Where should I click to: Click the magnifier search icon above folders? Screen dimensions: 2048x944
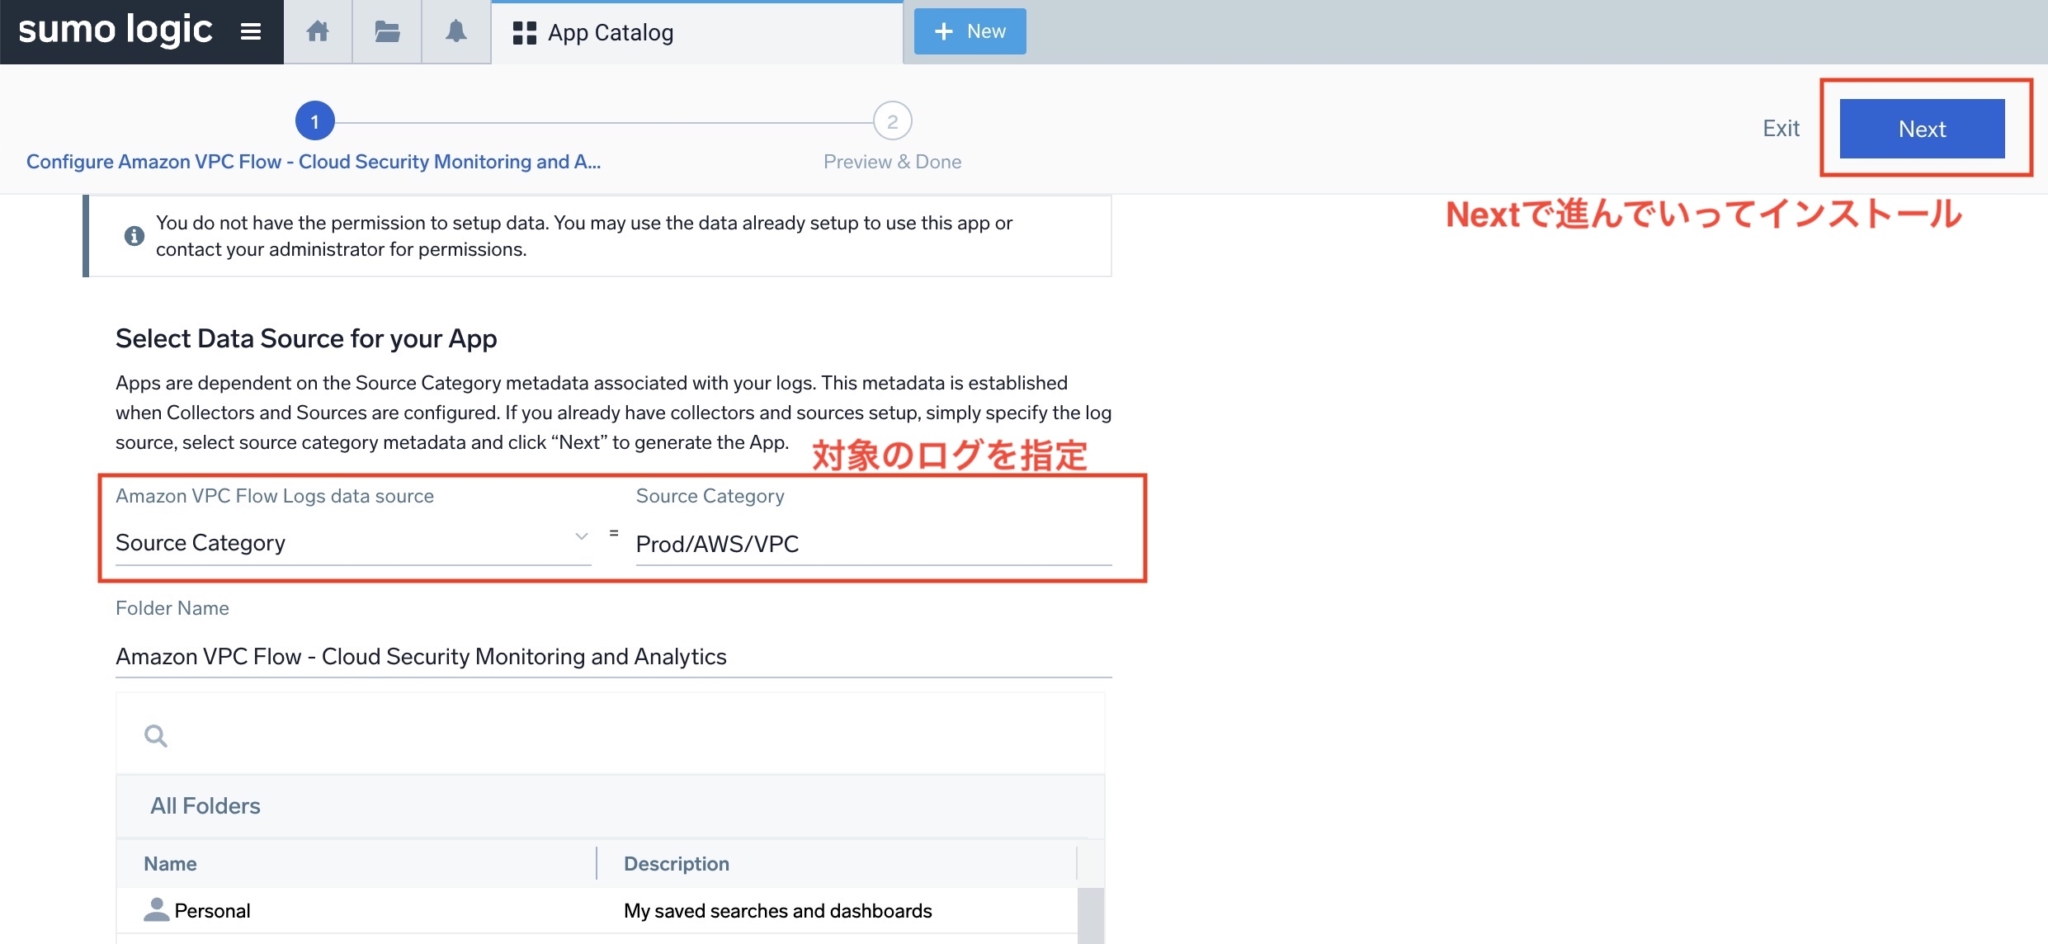(156, 736)
